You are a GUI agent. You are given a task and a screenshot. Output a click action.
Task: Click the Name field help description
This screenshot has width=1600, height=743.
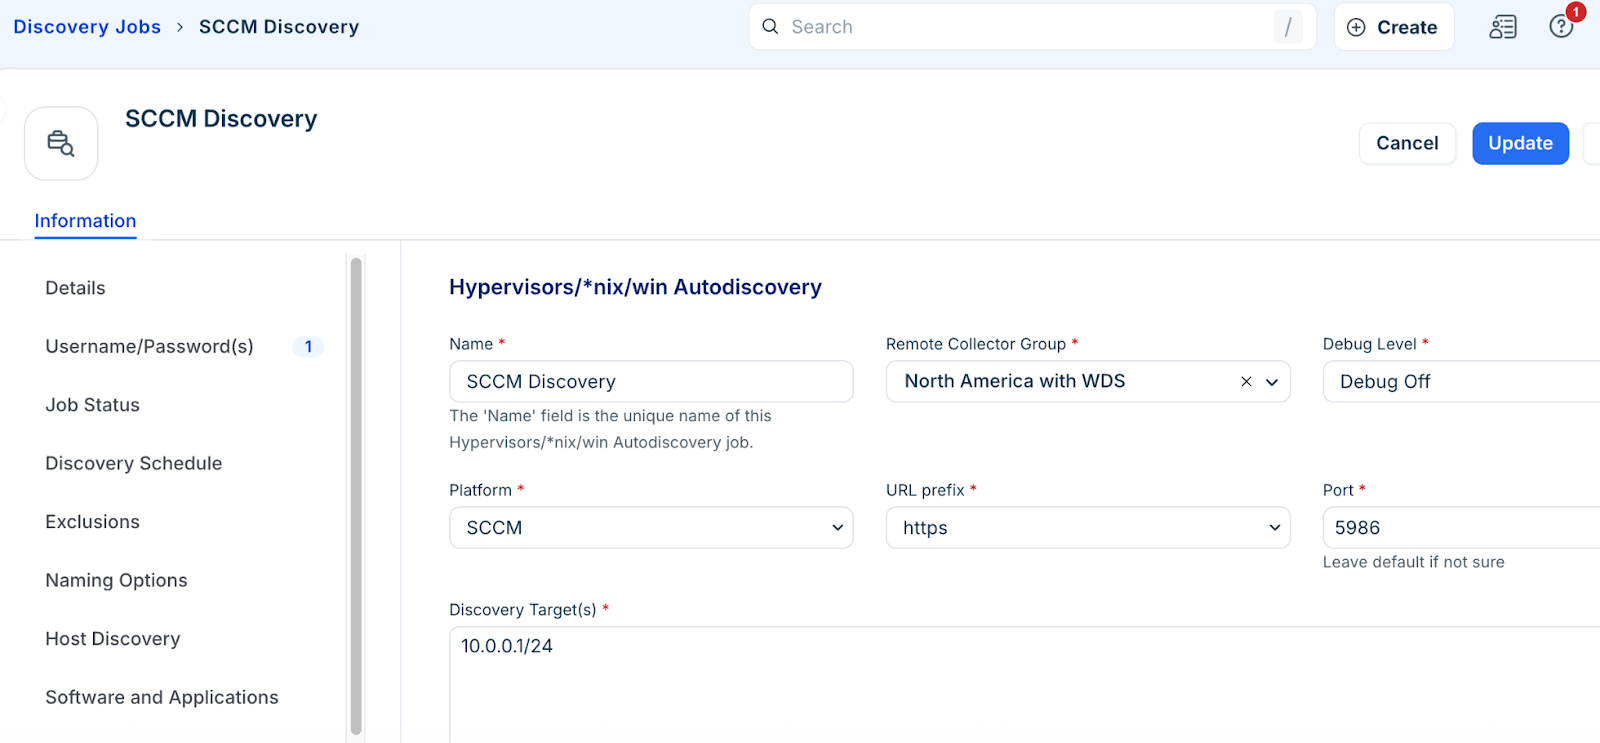coord(610,429)
